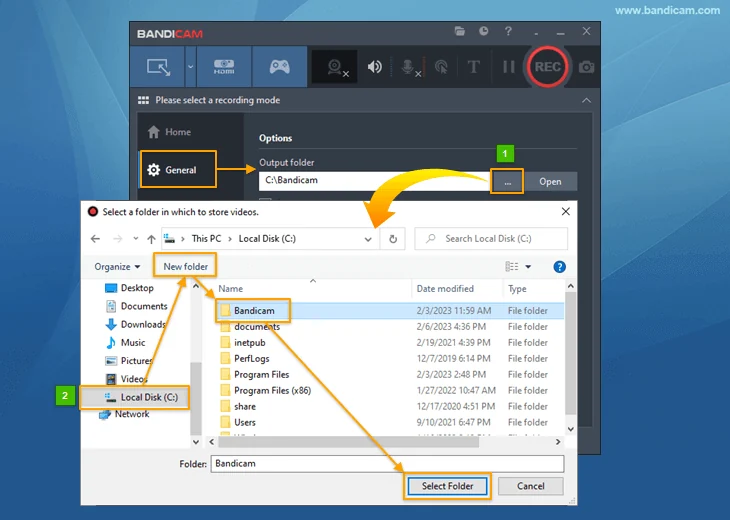This screenshot has width=730, height=520.
Task: Select the HDMI device recording mode
Action: (x=224, y=67)
